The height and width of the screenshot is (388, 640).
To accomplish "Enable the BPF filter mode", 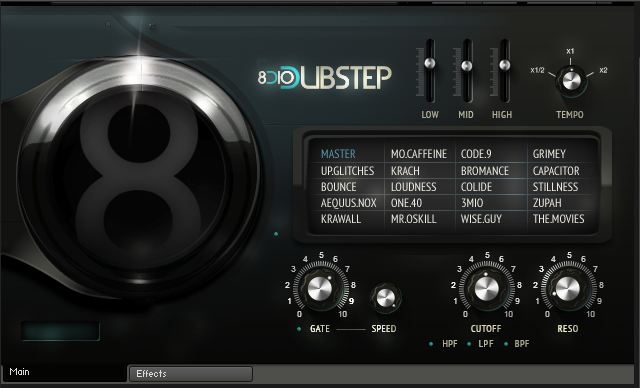I will [x=506, y=344].
